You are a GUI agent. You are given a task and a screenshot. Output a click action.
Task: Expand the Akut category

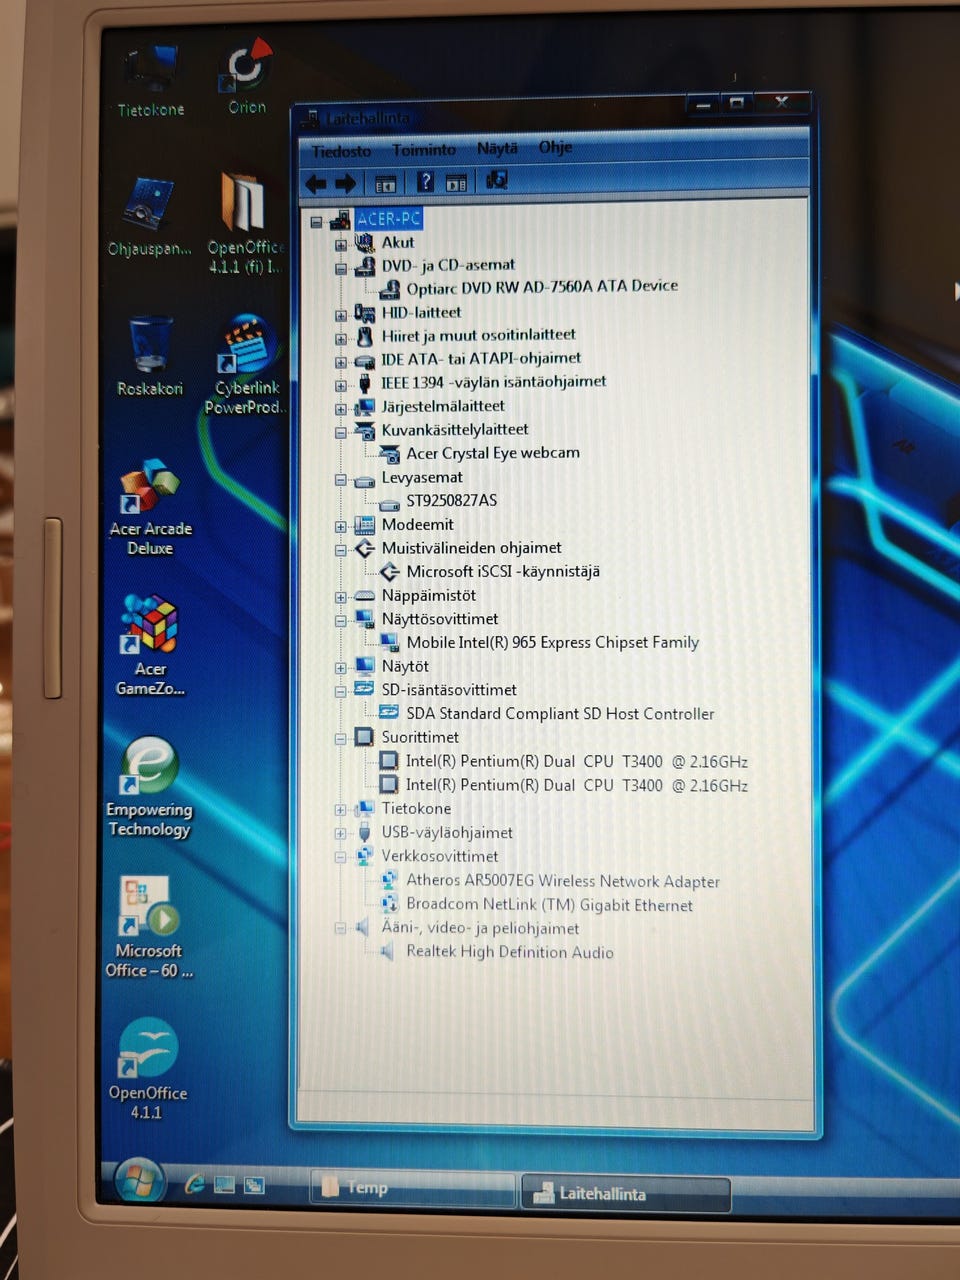click(341, 244)
